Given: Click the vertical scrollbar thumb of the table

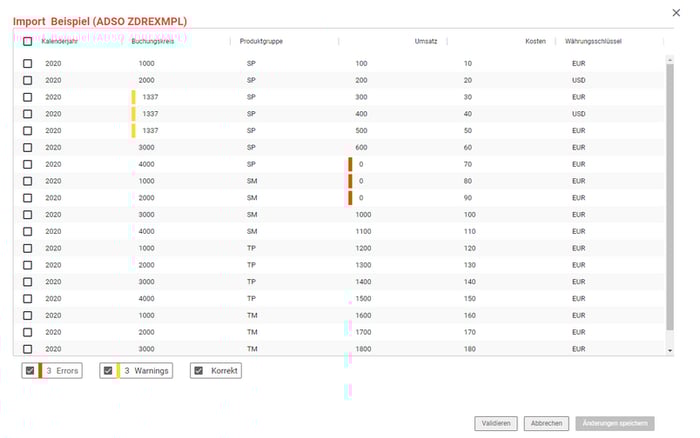Looking at the screenshot, I should (x=670, y=197).
